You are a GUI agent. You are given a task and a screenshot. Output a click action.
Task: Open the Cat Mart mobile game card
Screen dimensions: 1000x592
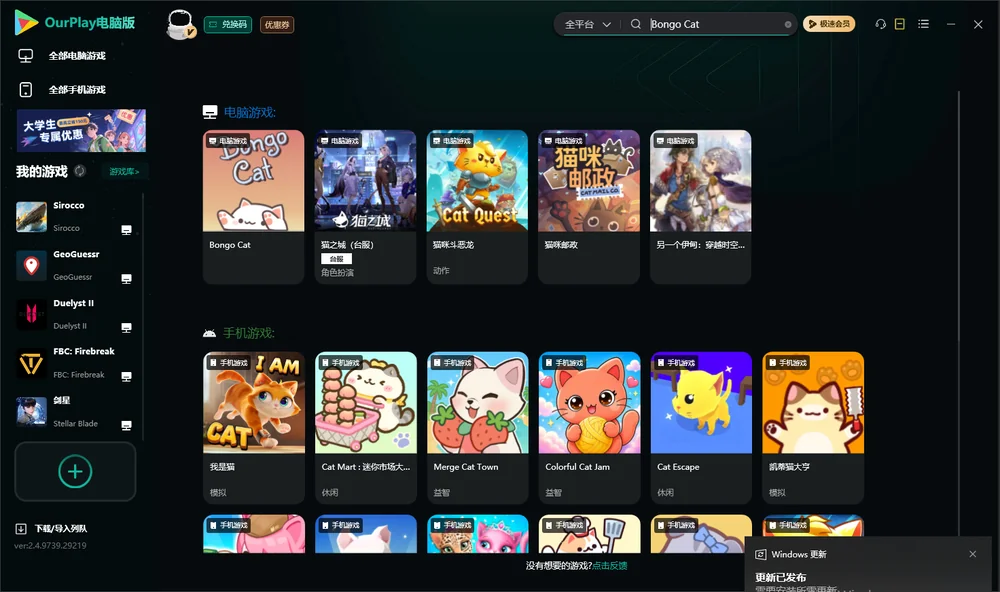(365, 428)
